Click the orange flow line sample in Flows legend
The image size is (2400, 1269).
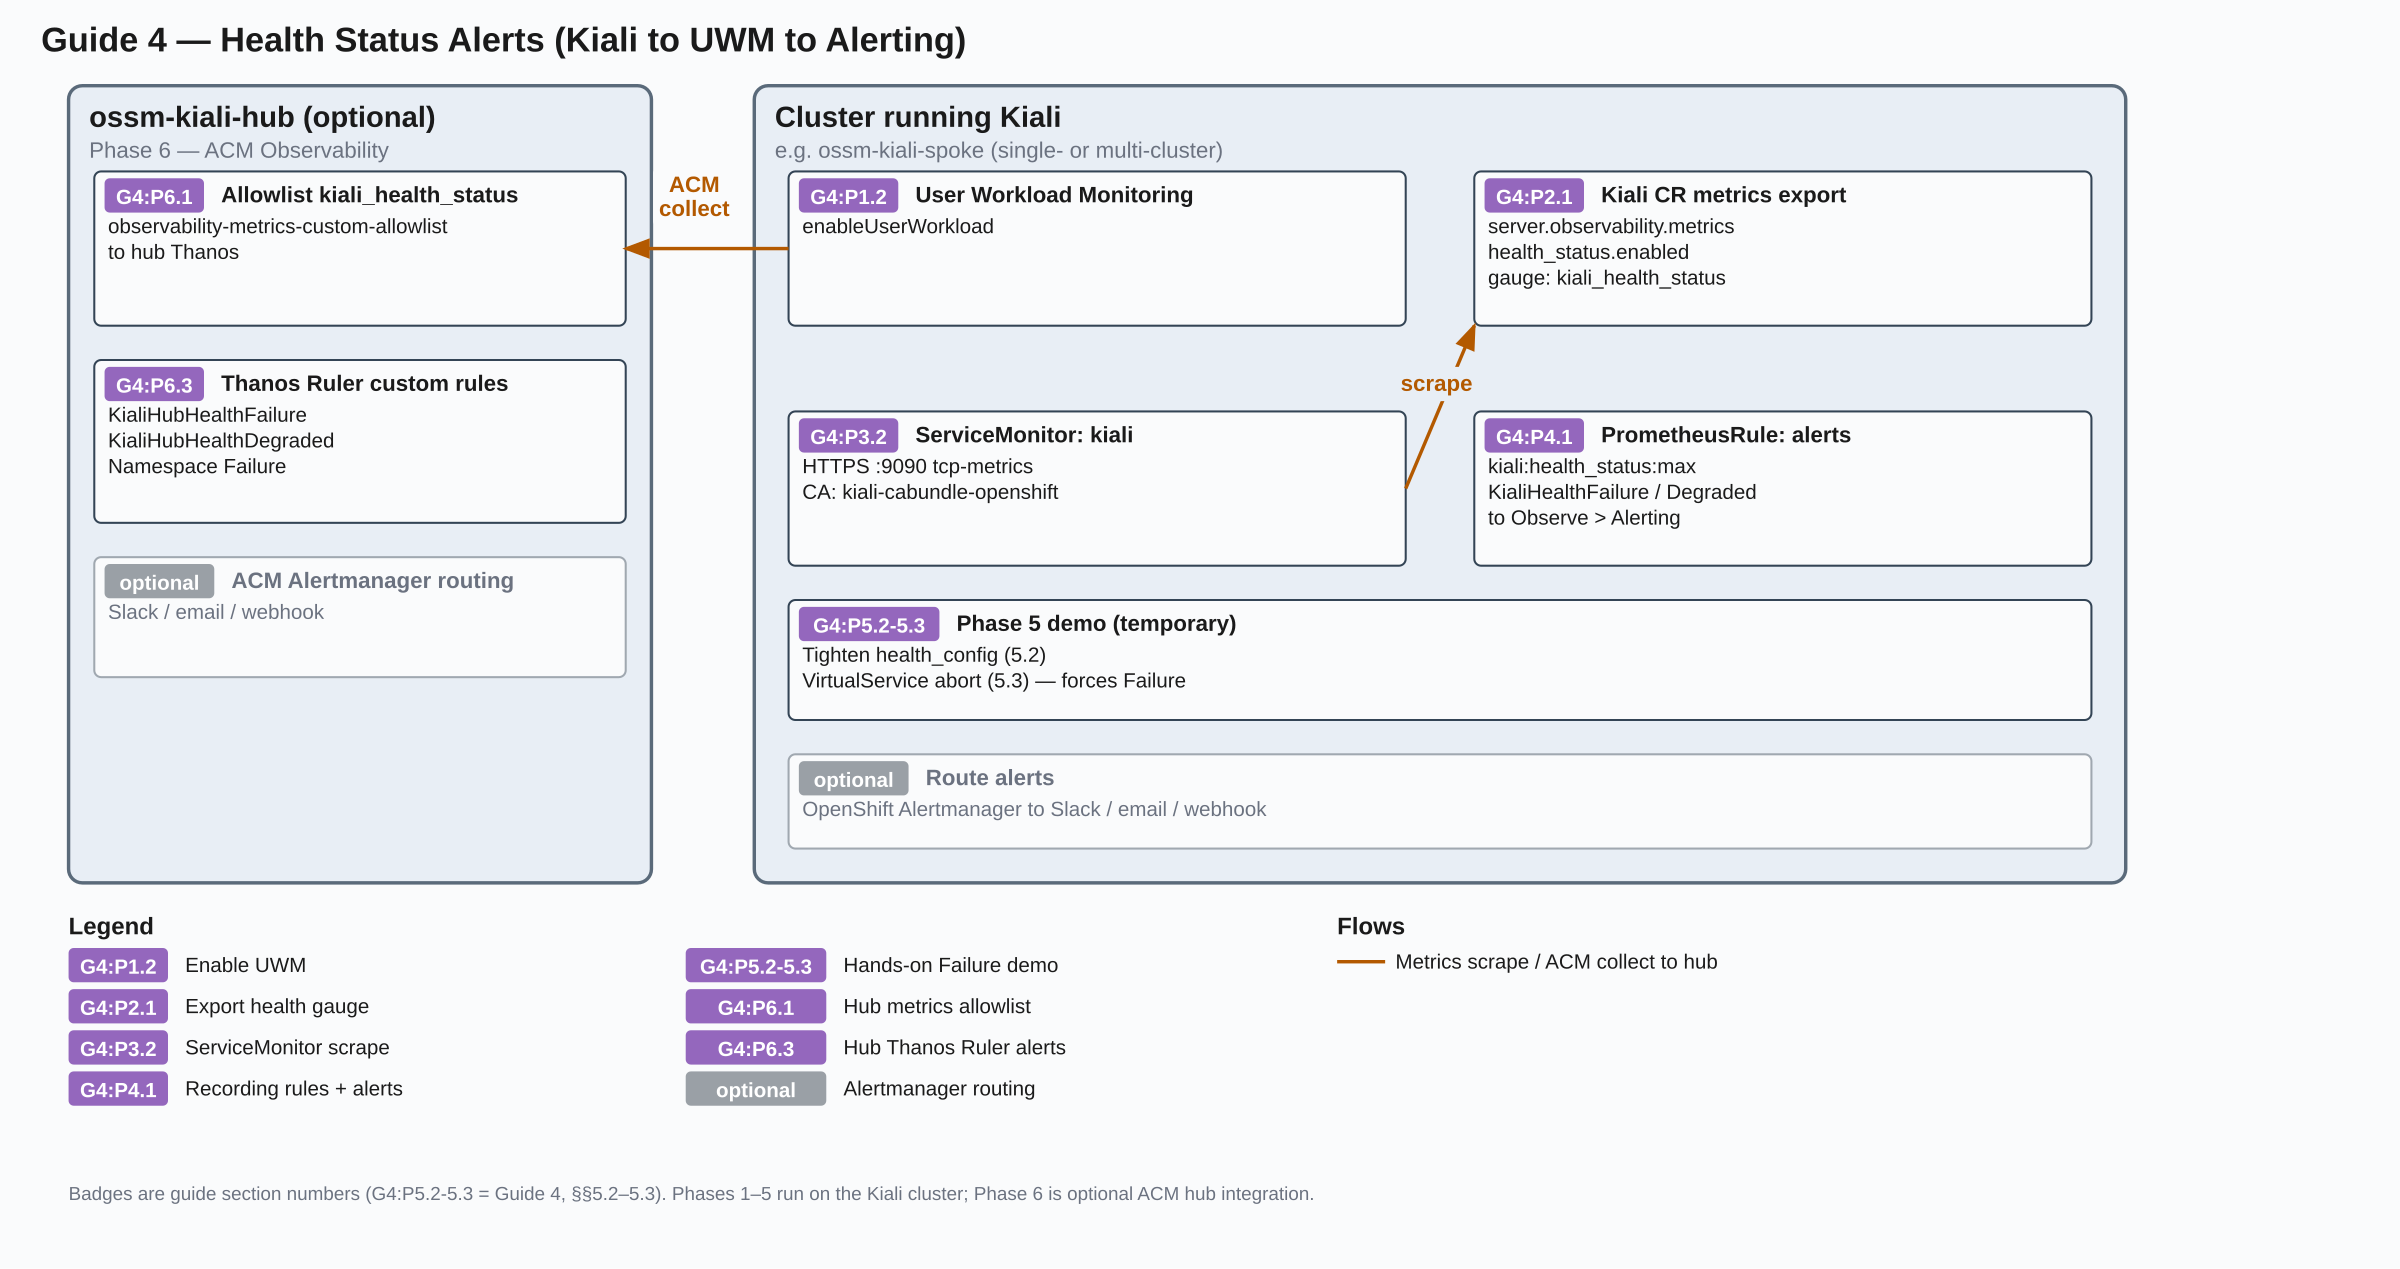pos(1361,962)
